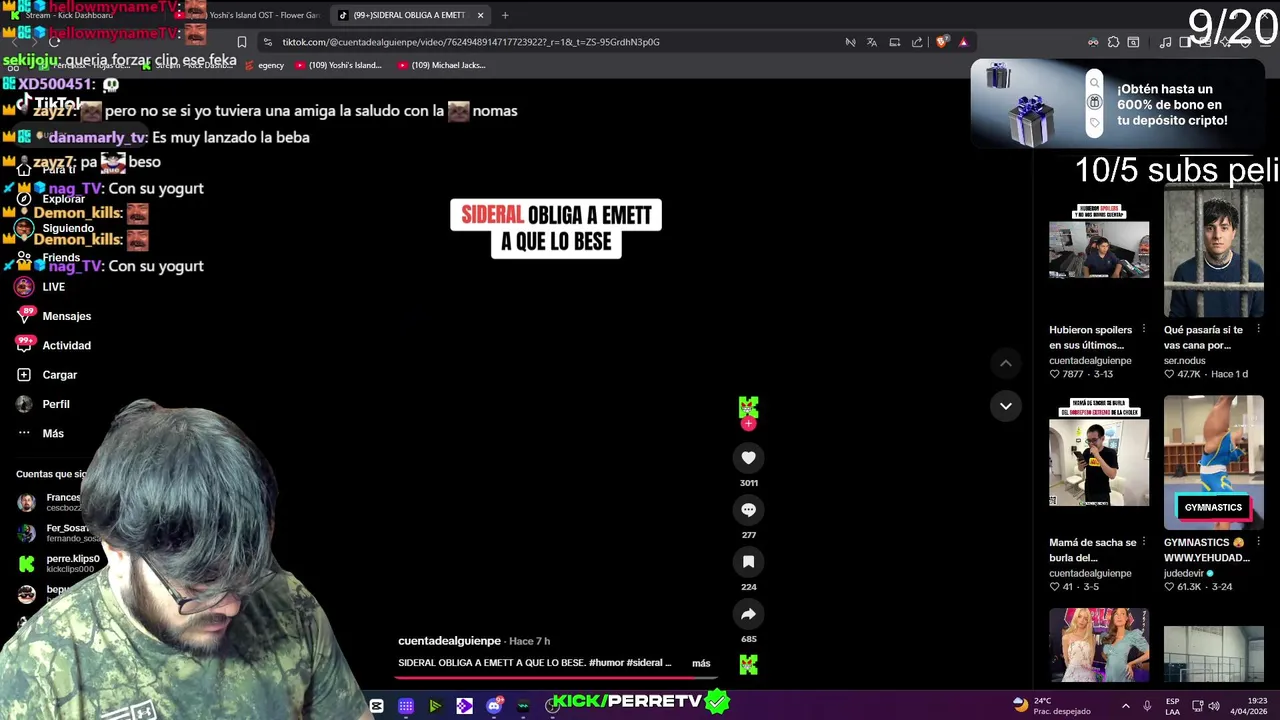Show hidden system tray icons
This screenshot has width=1280, height=720.
(1125, 705)
